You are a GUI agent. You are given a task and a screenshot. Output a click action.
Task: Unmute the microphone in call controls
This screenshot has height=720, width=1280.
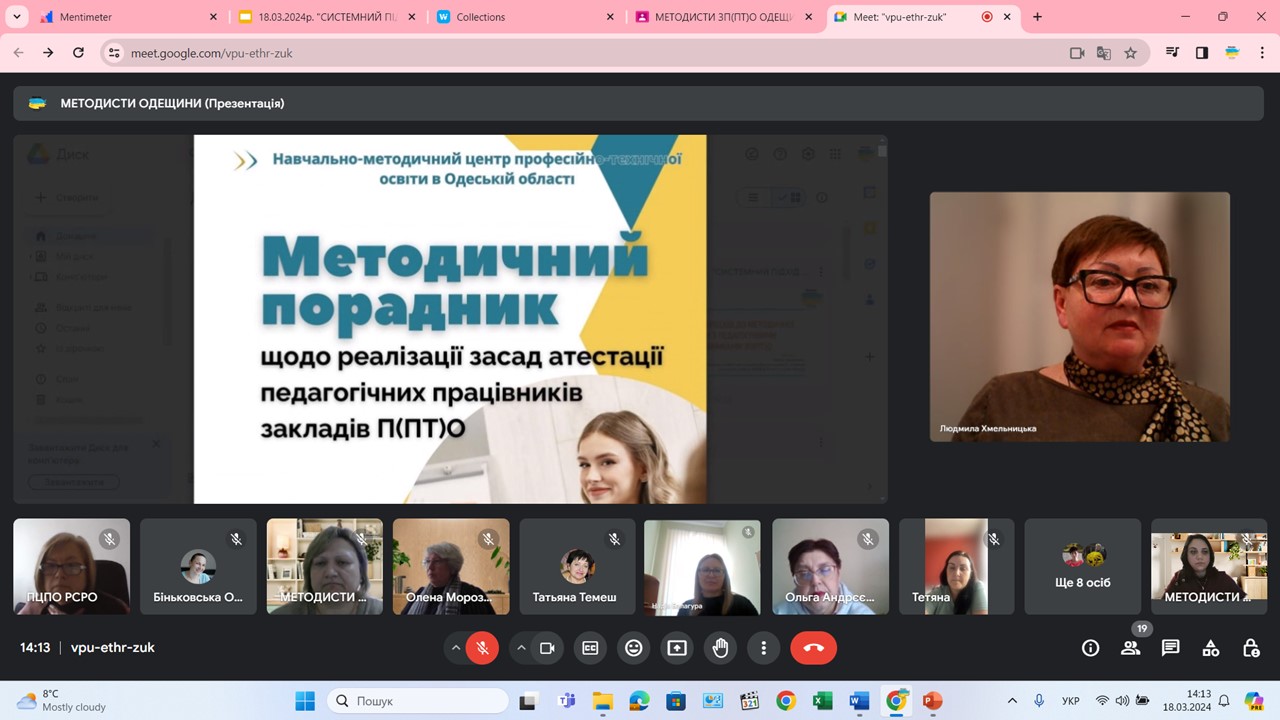pos(482,648)
